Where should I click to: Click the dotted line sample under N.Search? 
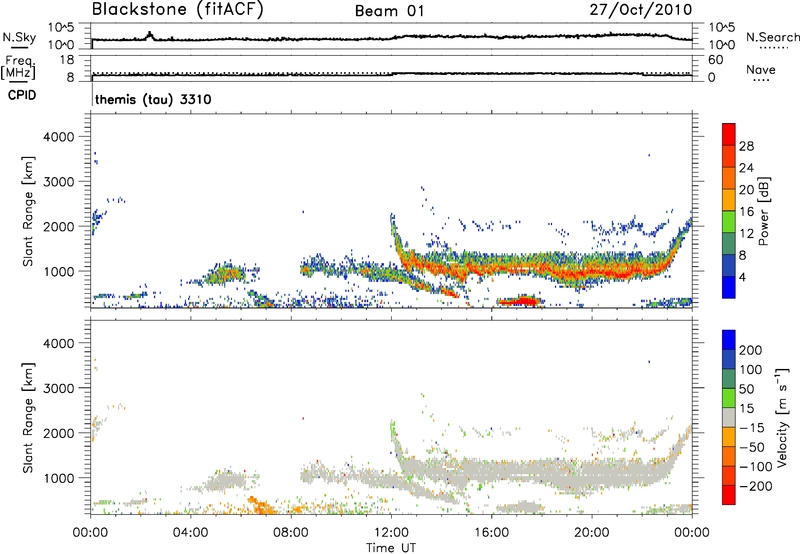coord(774,48)
